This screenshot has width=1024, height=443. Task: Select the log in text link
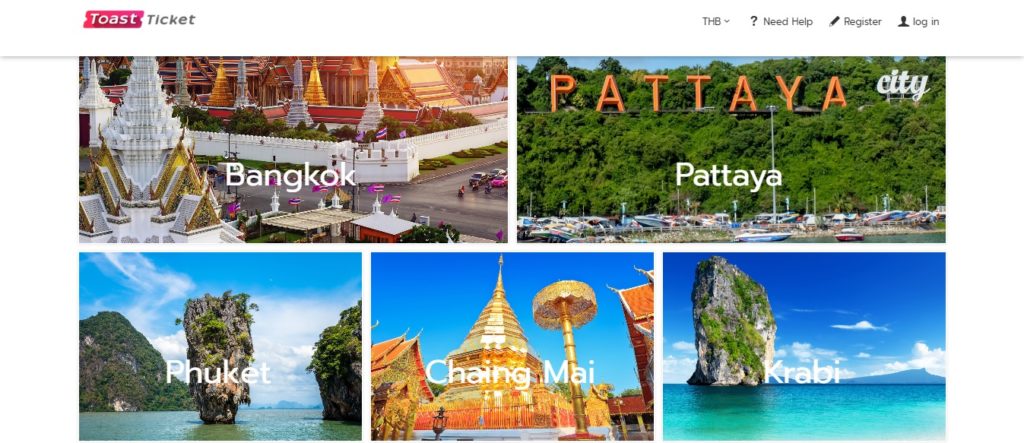click(925, 22)
